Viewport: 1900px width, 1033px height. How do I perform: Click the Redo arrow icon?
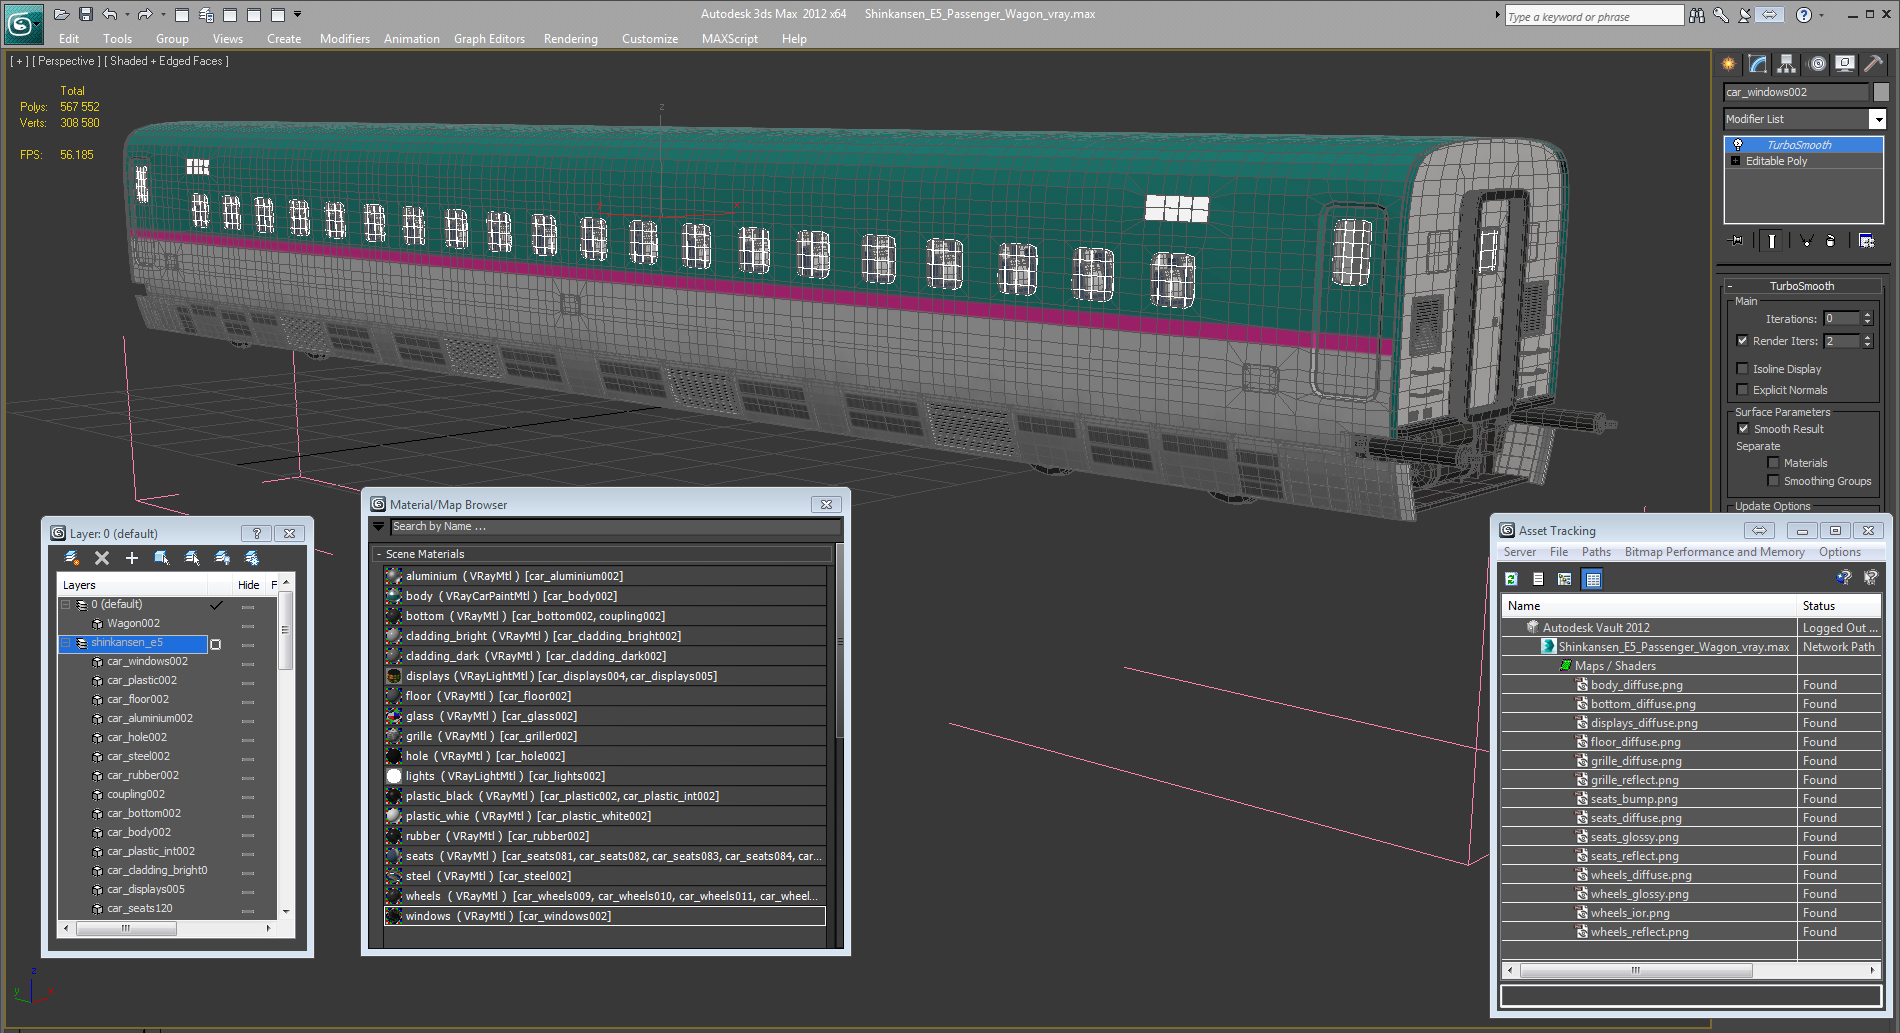point(145,14)
